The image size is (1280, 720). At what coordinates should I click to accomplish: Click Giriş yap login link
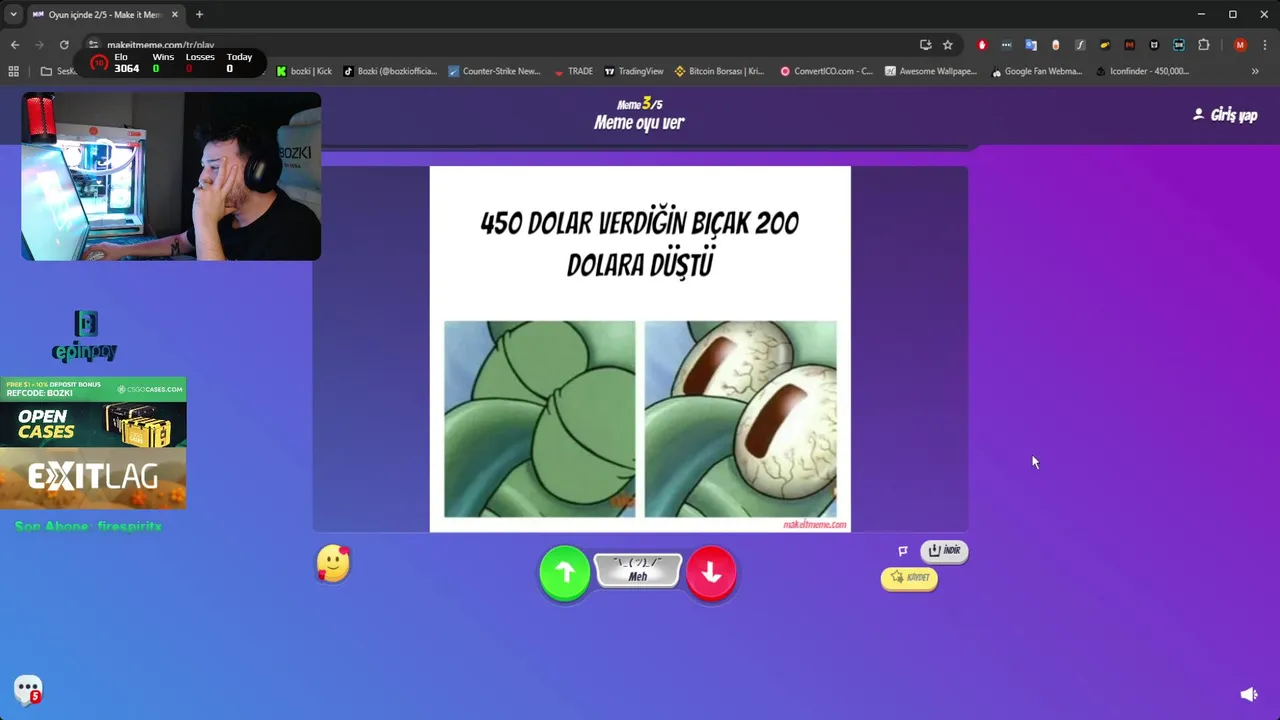pos(1225,115)
